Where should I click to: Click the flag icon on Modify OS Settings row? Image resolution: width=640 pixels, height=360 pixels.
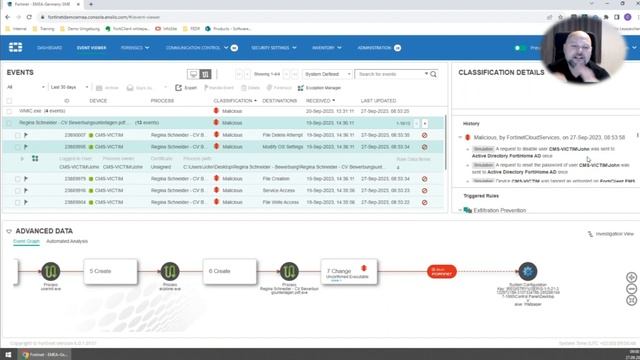[26, 147]
